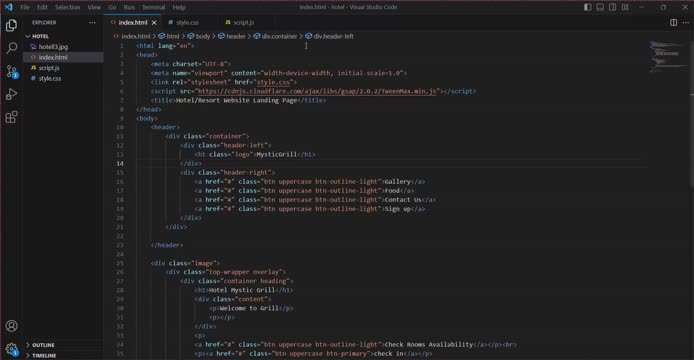694x360 pixels.
Task: Switch to the script.js tab
Action: pyautogui.click(x=243, y=23)
